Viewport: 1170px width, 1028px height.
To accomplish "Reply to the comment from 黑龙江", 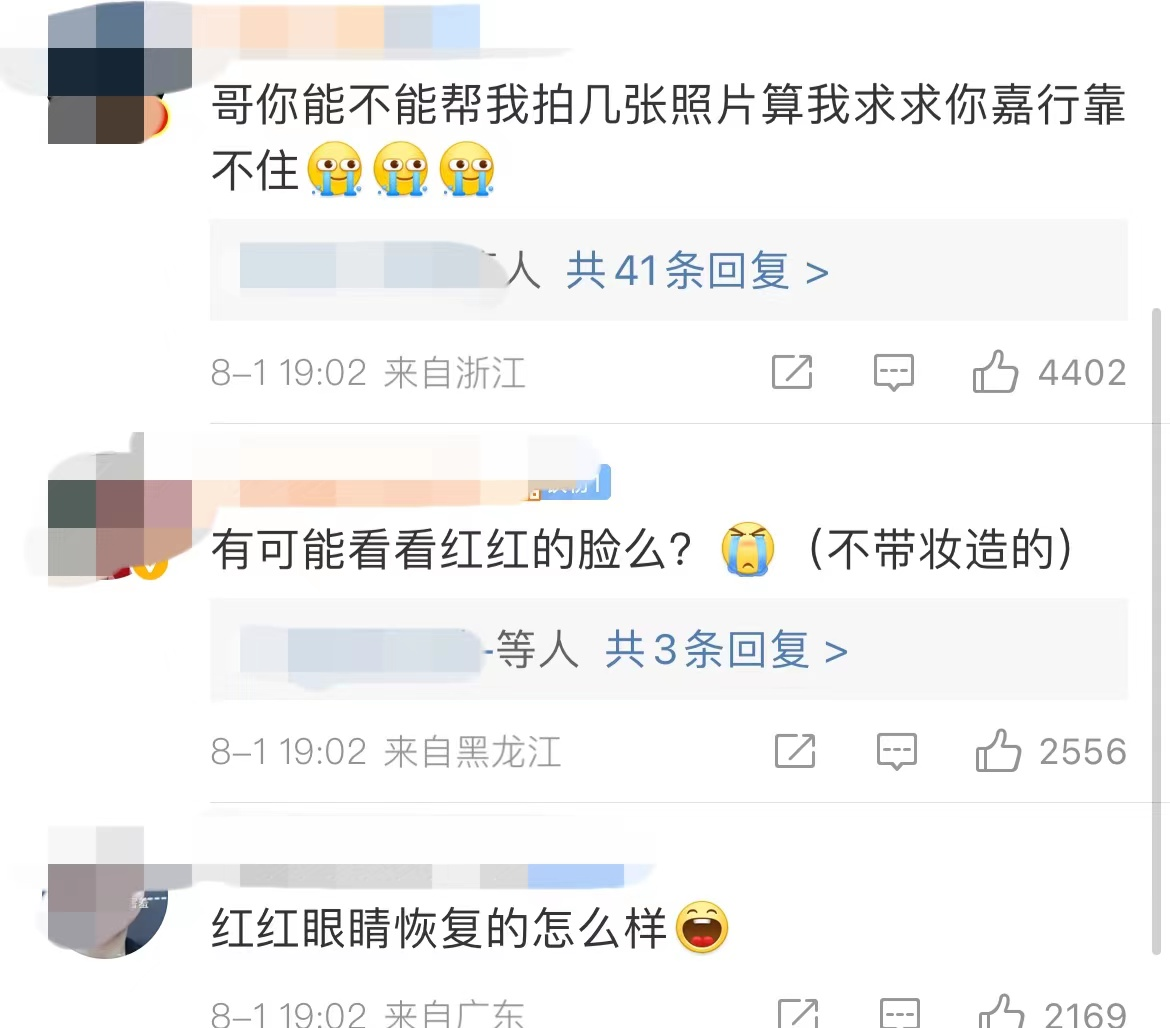I will coord(897,751).
